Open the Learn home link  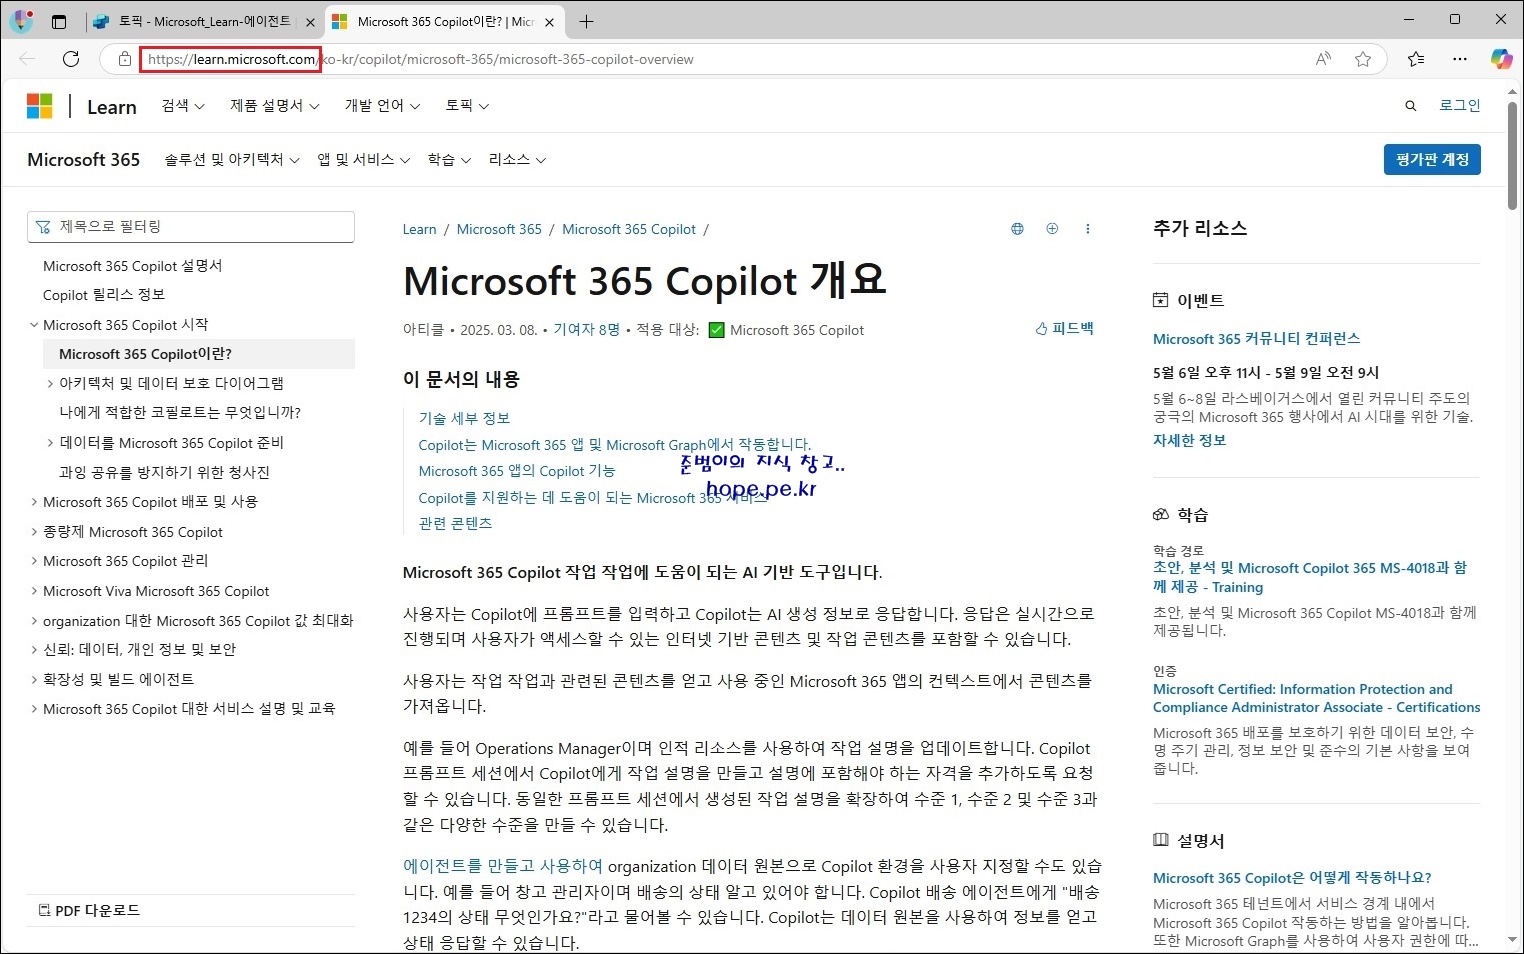click(112, 107)
